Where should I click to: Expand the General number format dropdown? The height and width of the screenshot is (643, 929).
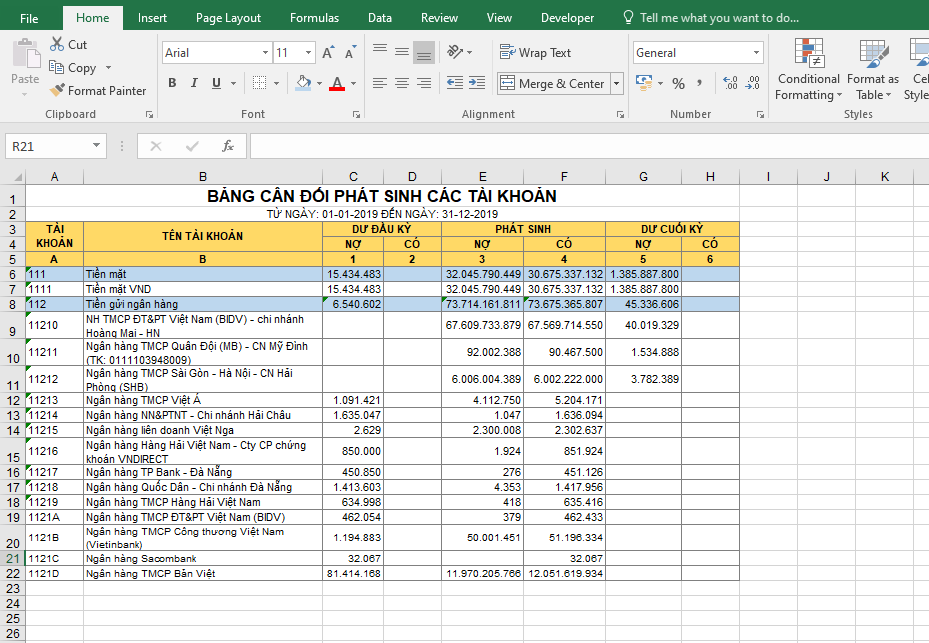[756, 53]
